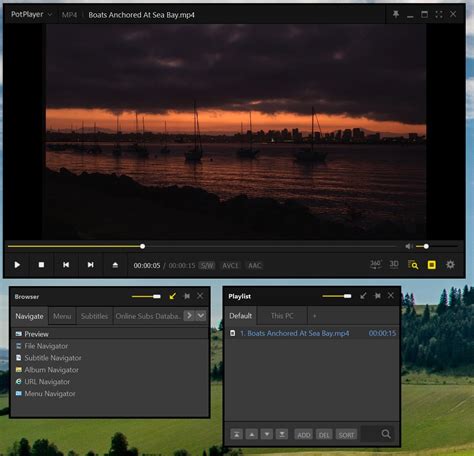Screen dimensions: 474x456
Task: Mute audio with the speaker icon
Action: click(408, 246)
